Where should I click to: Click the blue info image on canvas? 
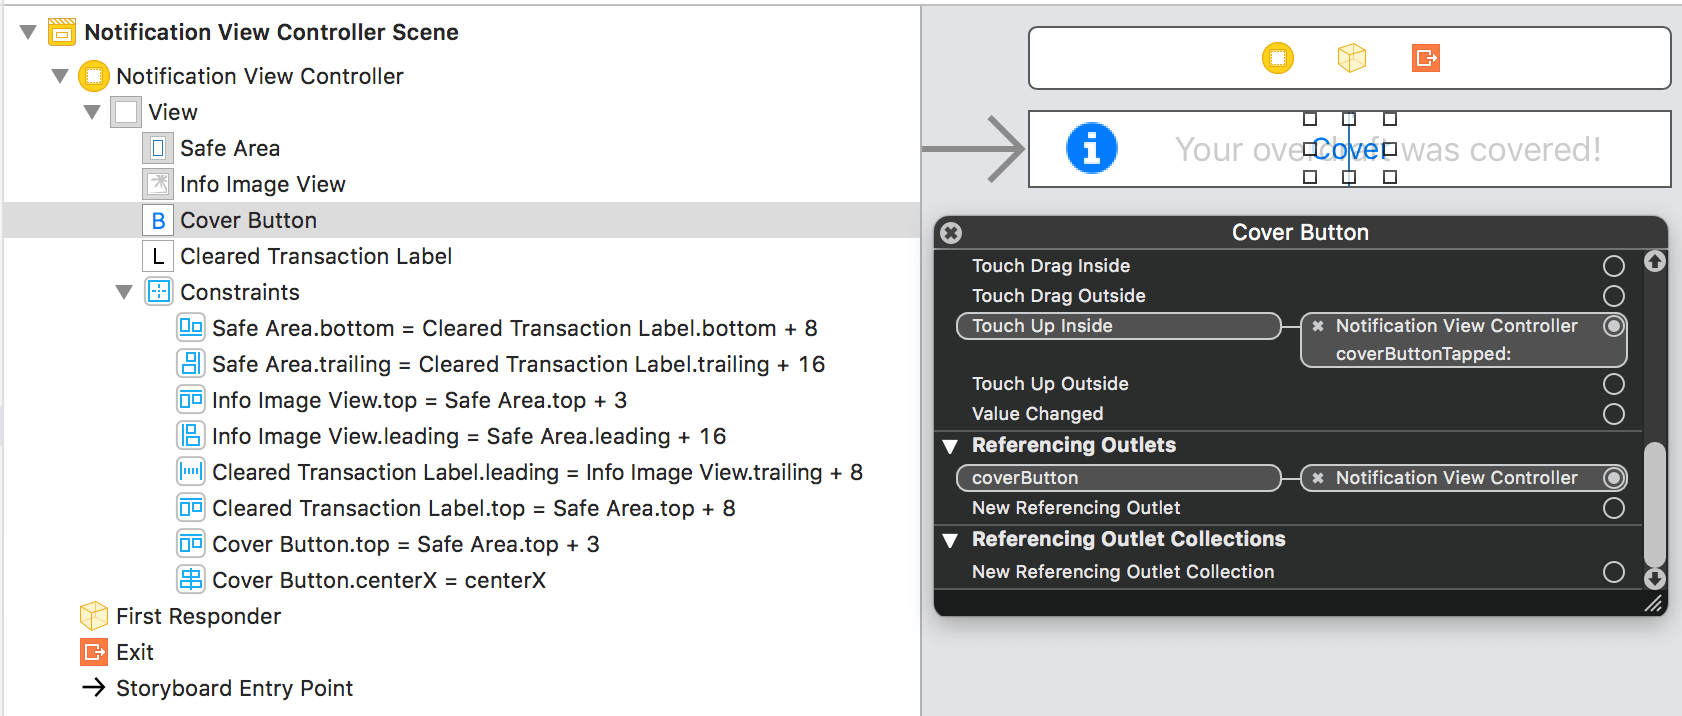click(x=1091, y=149)
